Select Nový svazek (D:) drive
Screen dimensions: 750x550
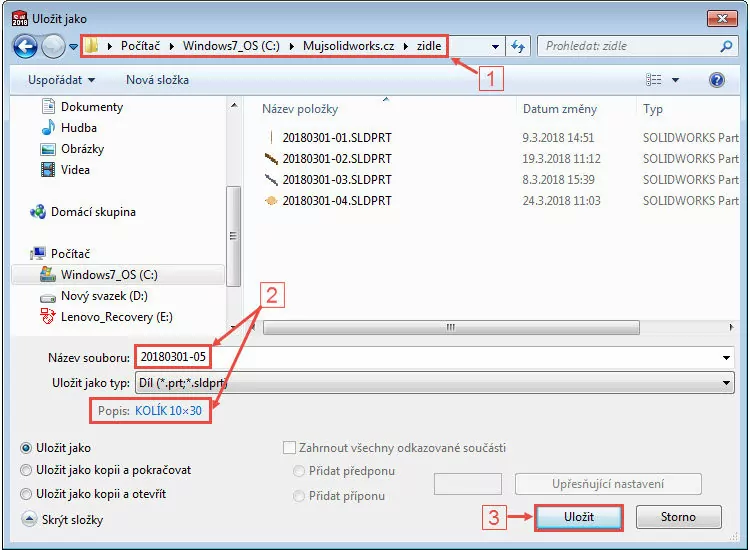[104, 296]
